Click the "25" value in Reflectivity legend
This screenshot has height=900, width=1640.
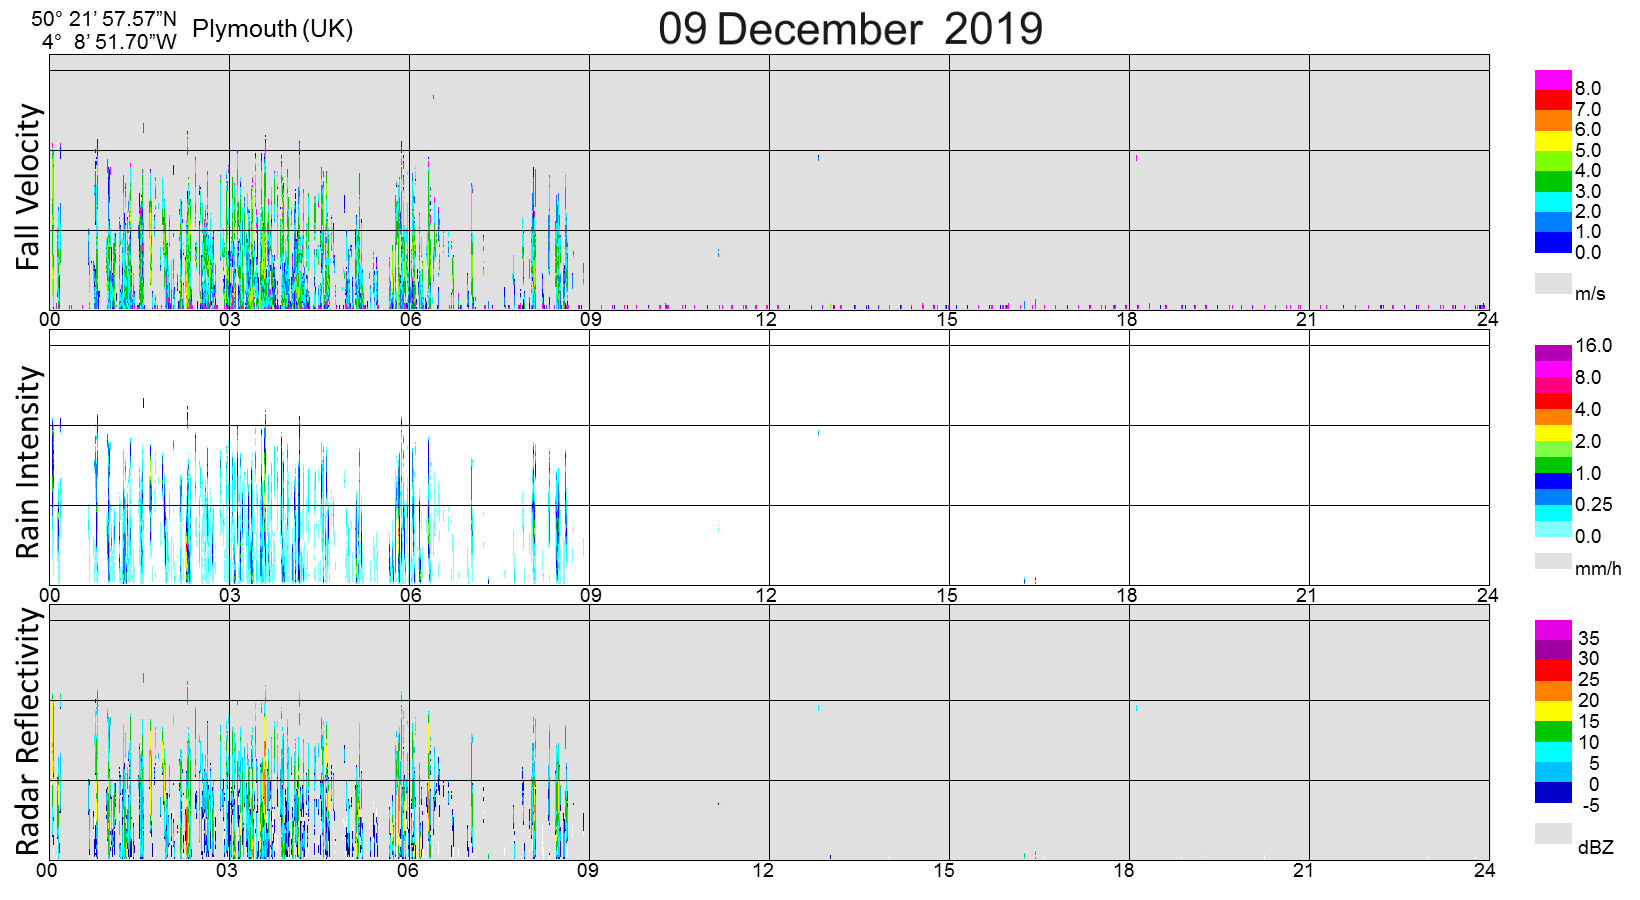[x=1589, y=679]
